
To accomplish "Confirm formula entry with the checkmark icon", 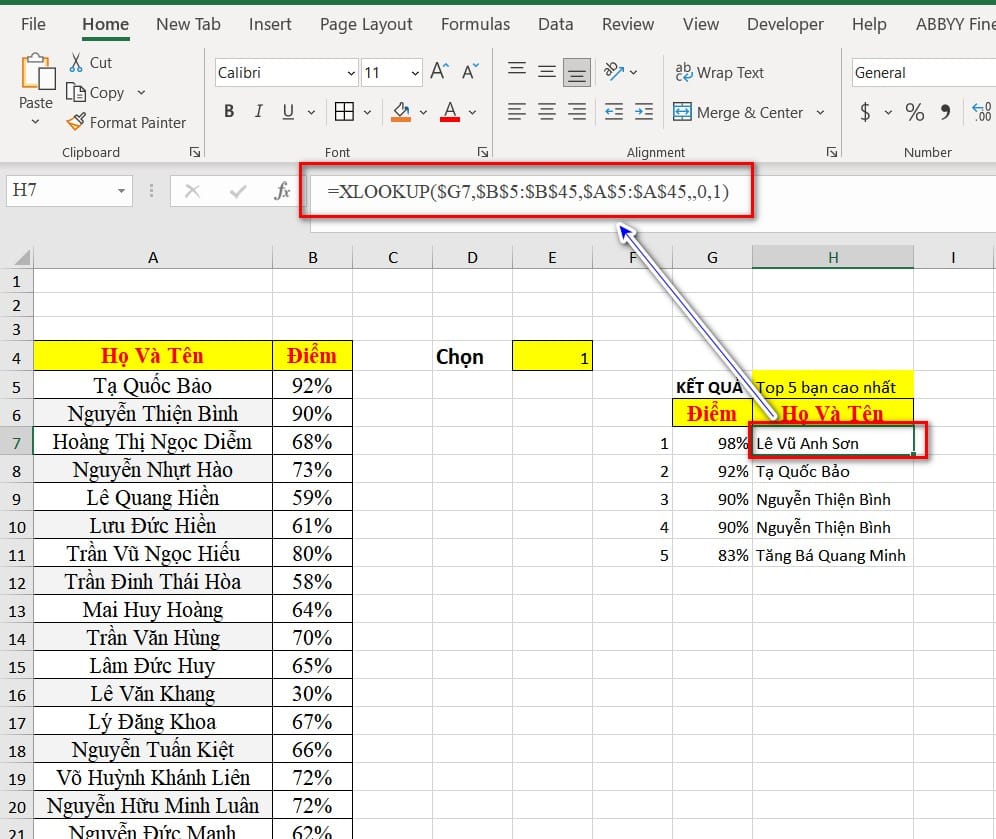I will (x=238, y=191).
